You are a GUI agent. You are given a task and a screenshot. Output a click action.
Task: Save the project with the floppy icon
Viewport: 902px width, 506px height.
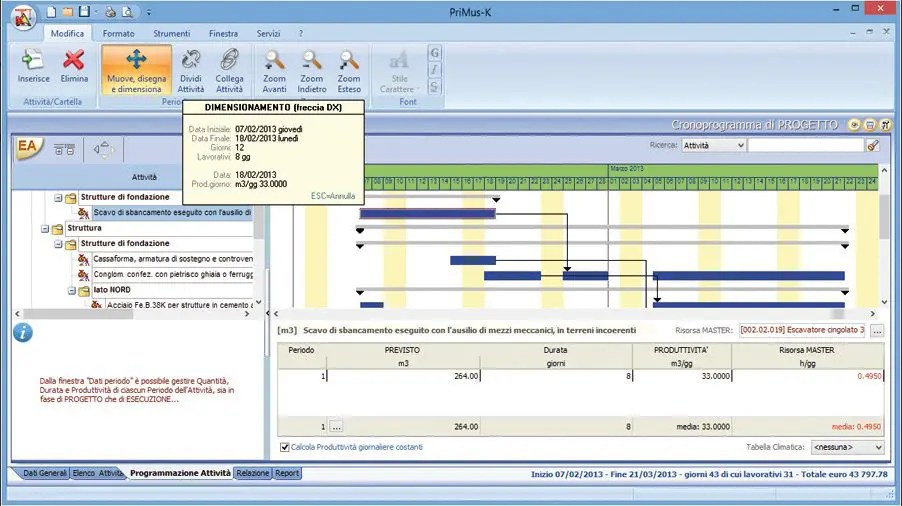click(84, 12)
